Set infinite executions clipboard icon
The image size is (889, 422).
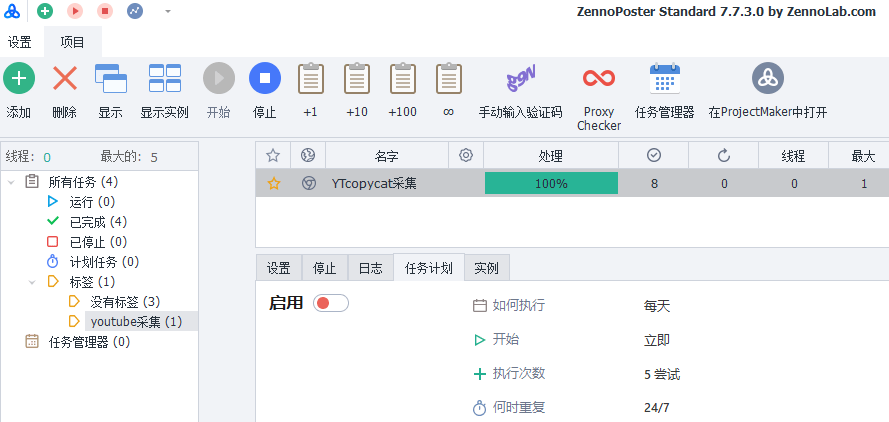[x=448, y=78]
